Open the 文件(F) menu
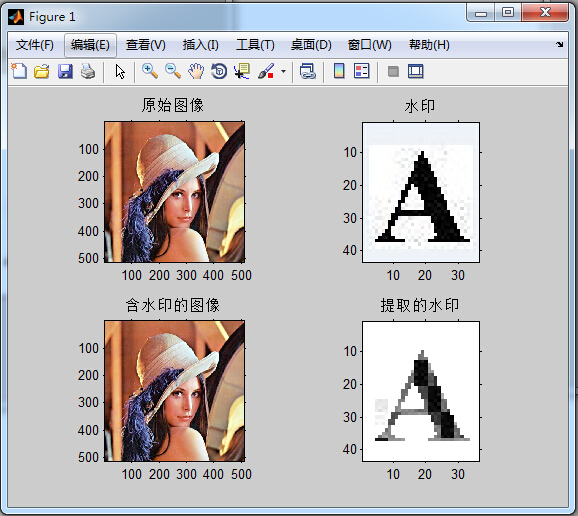 (35, 45)
